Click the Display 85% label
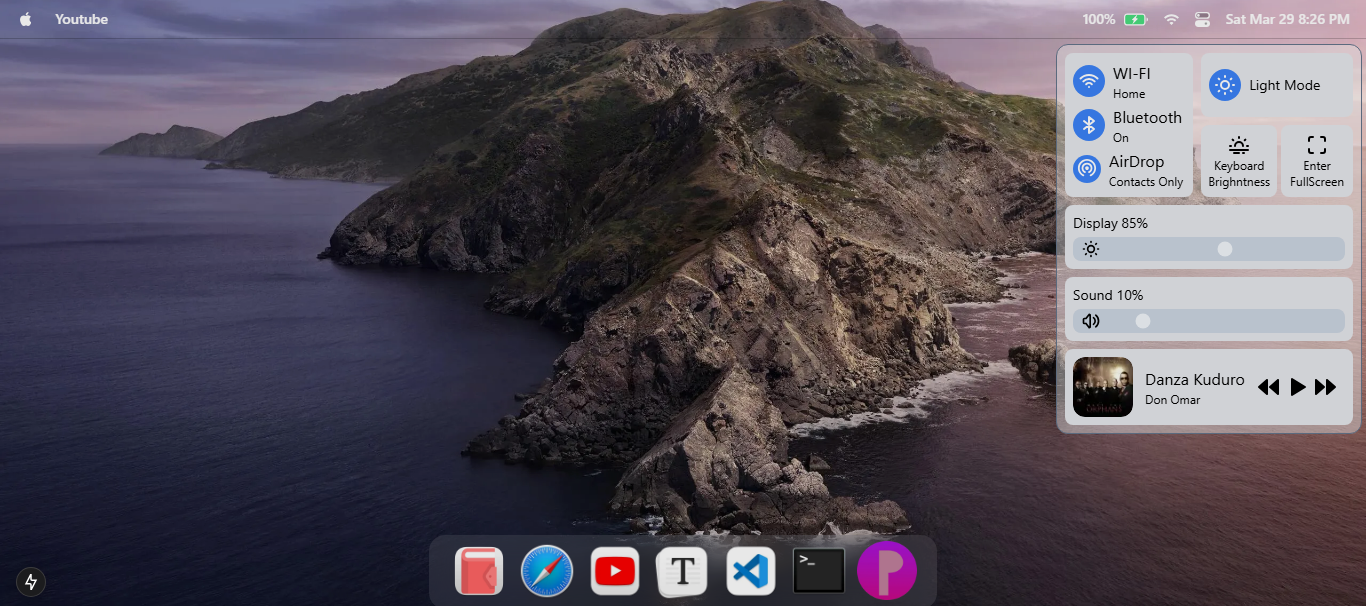The width and height of the screenshot is (1366, 606). coord(1110,223)
